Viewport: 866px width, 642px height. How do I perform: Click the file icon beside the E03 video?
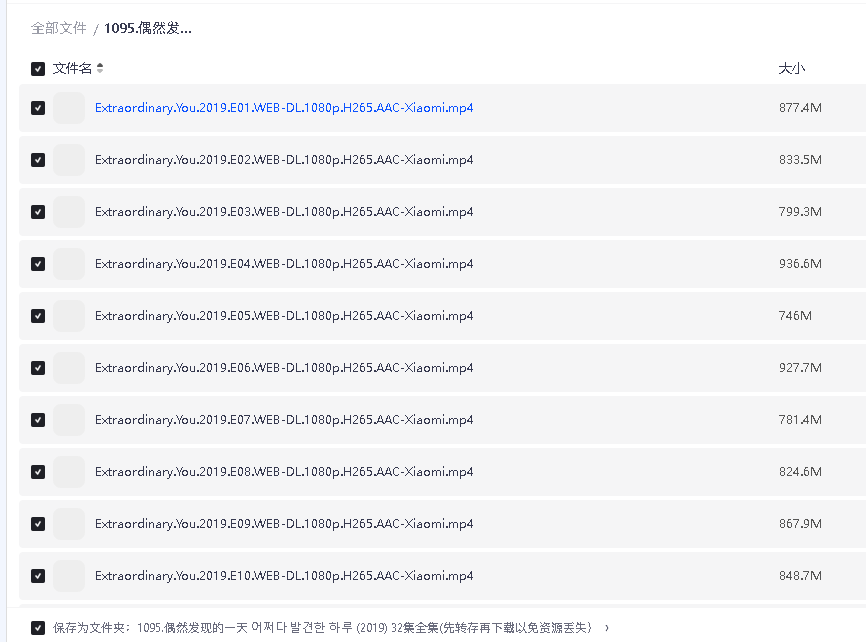point(69,212)
